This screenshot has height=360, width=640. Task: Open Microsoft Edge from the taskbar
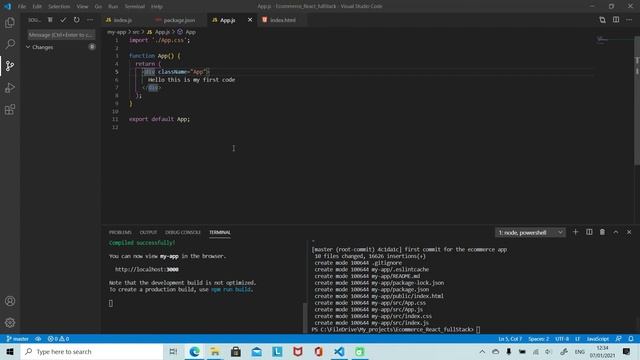(194, 351)
